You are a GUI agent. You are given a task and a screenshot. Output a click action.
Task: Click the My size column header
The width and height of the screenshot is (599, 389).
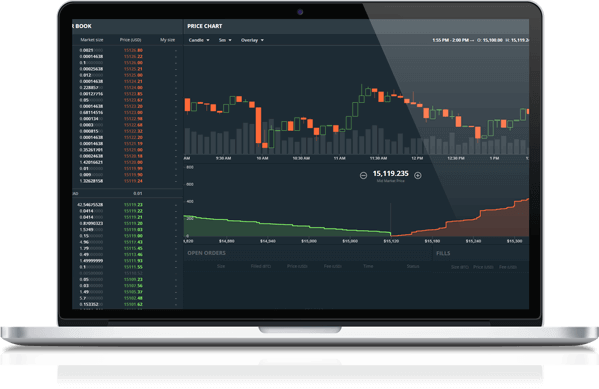[x=167, y=40]
